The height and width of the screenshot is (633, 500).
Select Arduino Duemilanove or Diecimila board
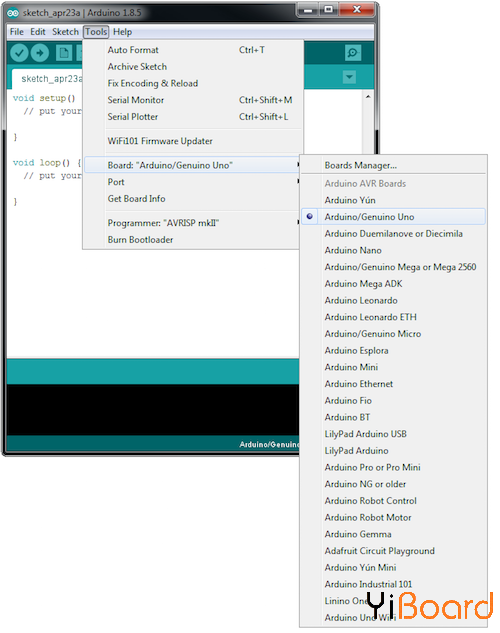click(393, 234)
